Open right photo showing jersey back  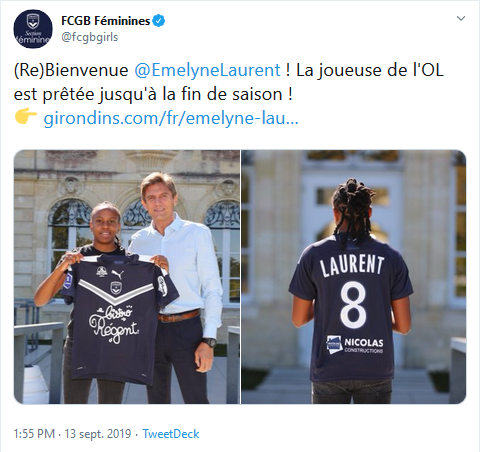(353, 277)
